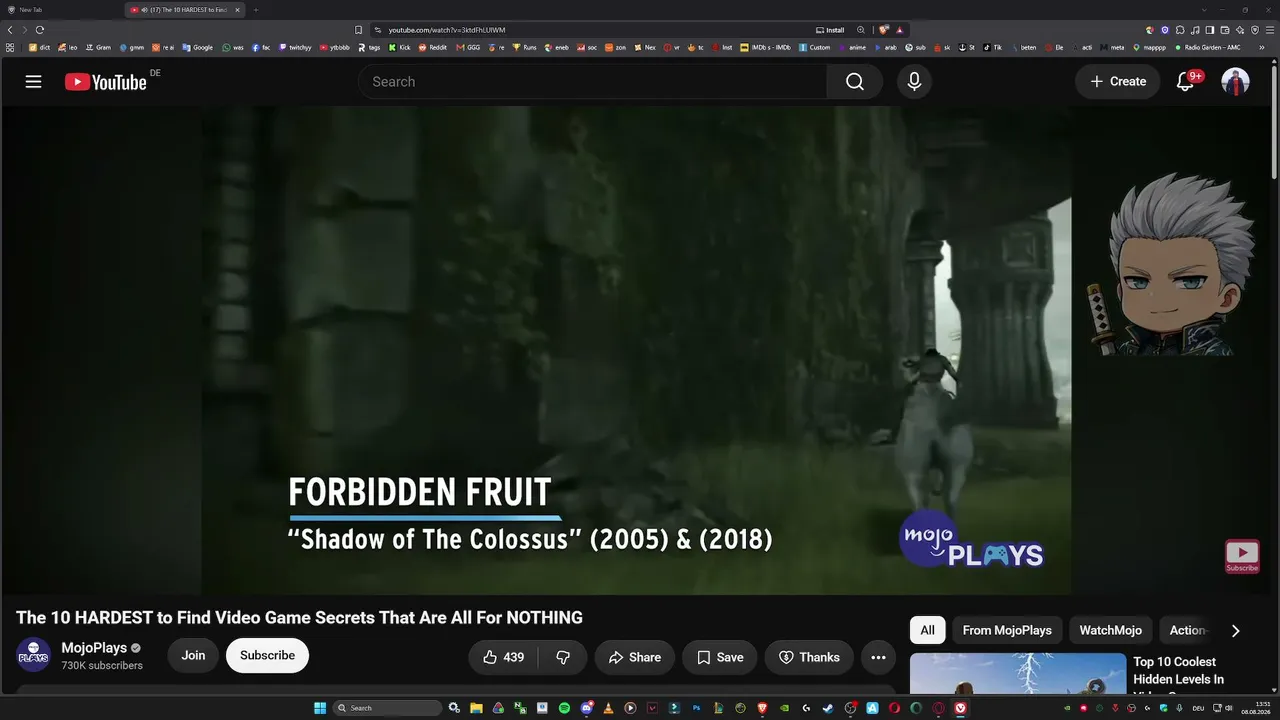Open the taskbar clock and date
1280x720 pixels.
click(1256, 708)
